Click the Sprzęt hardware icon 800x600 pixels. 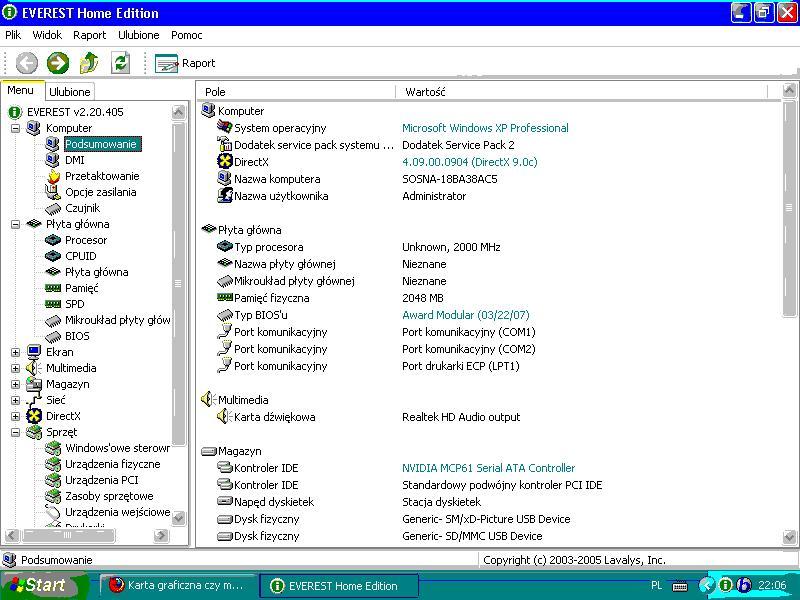[34, 432]
